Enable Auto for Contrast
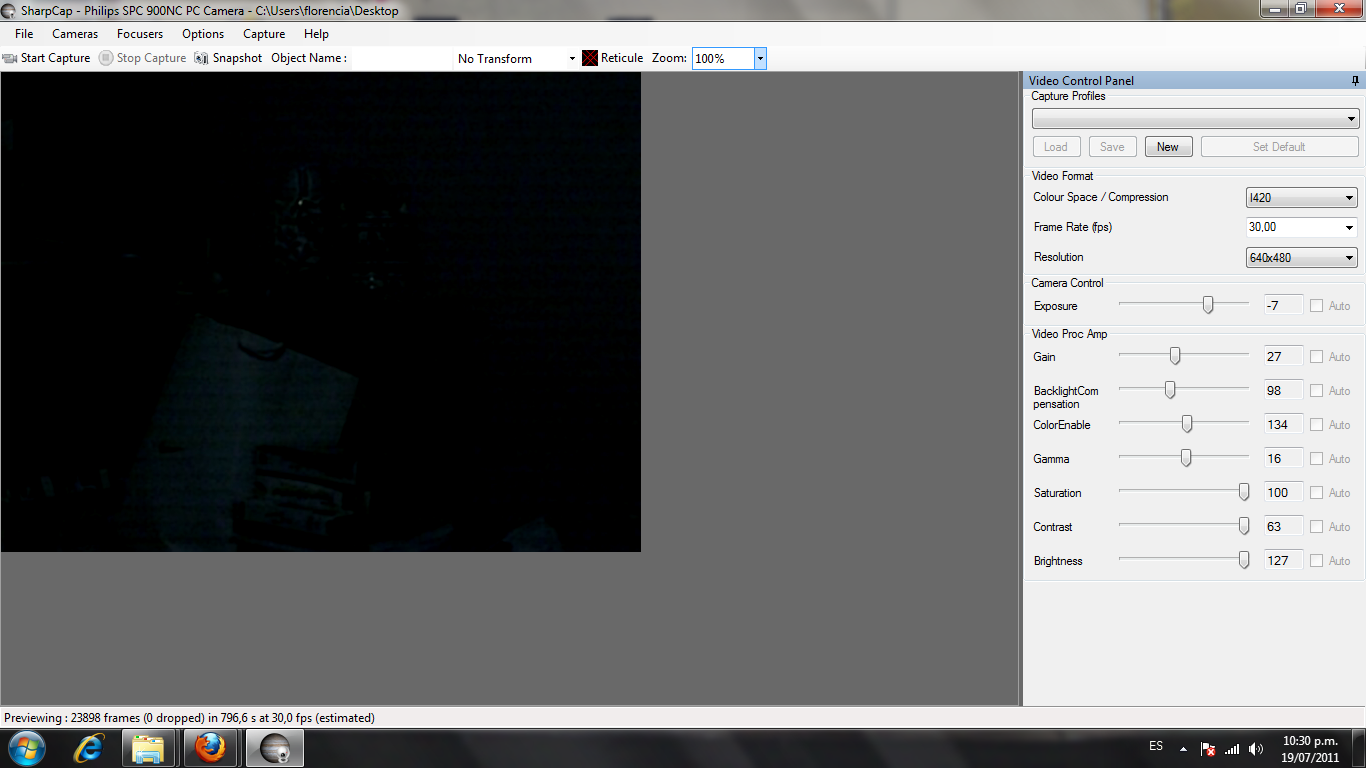The image size is (1366, 768). 1317,527
